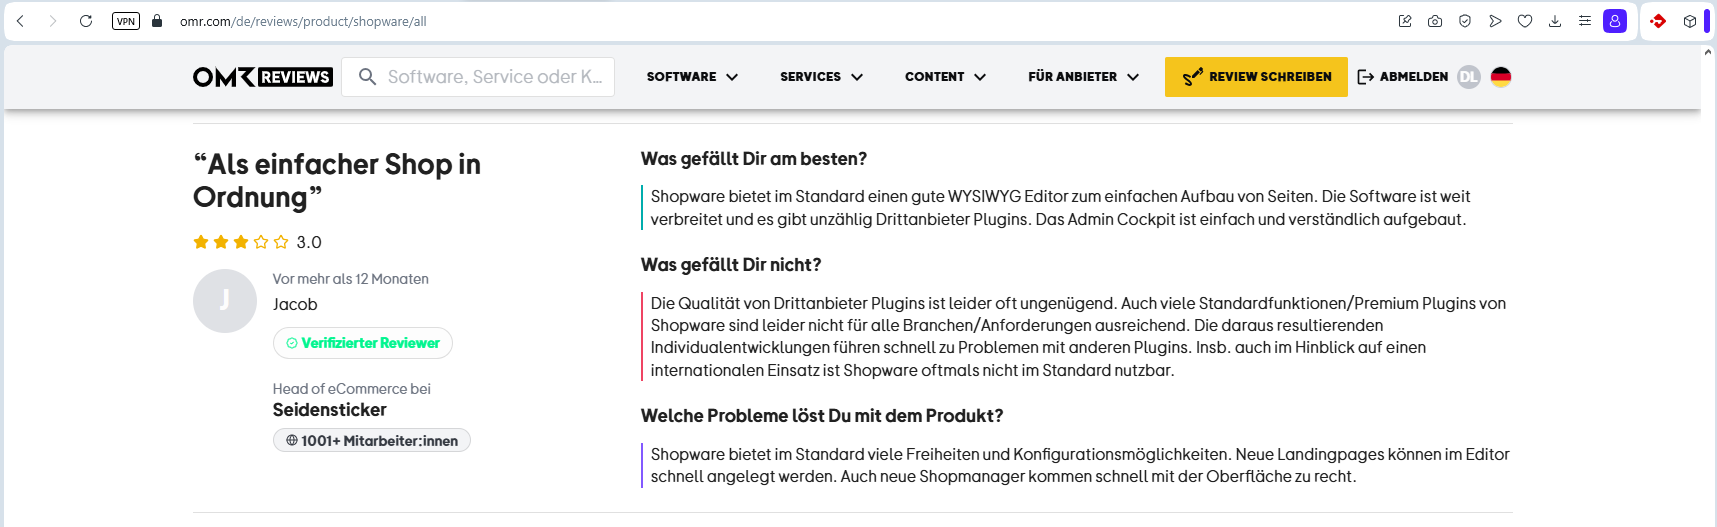Expand the SOFTWARE dropdown menu
The image size is (1717, 527).
pos(692,77)
